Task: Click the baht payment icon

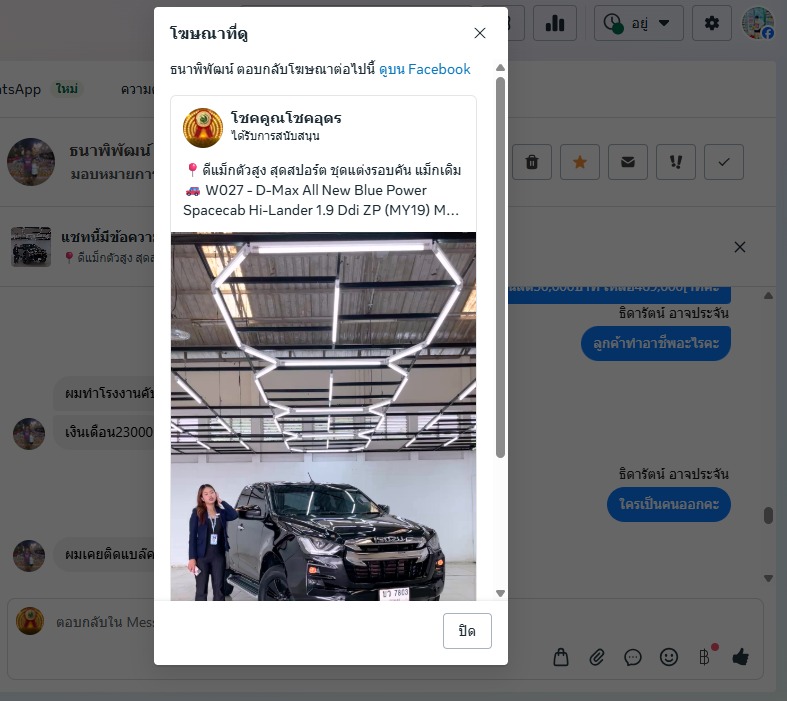Action: tap(705, 657)
